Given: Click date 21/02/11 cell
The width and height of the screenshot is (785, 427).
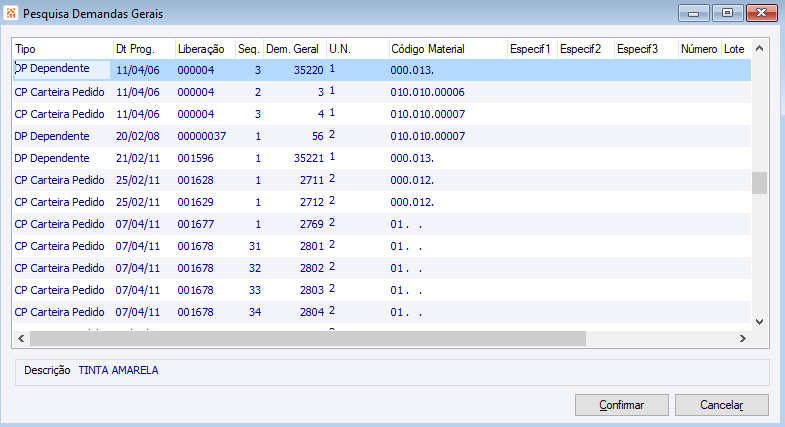Looking at the screenshot, I should [x=138, y=158].
